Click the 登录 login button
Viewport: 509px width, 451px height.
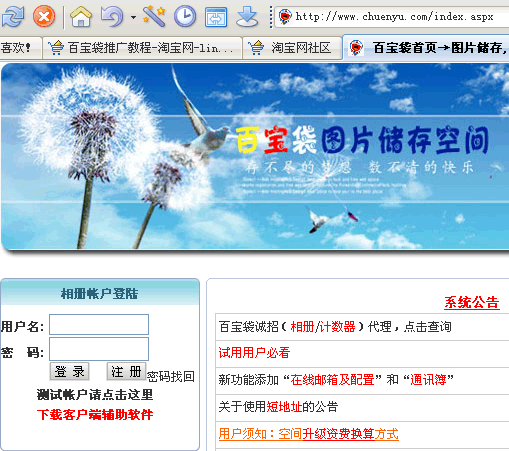(69, 371)
